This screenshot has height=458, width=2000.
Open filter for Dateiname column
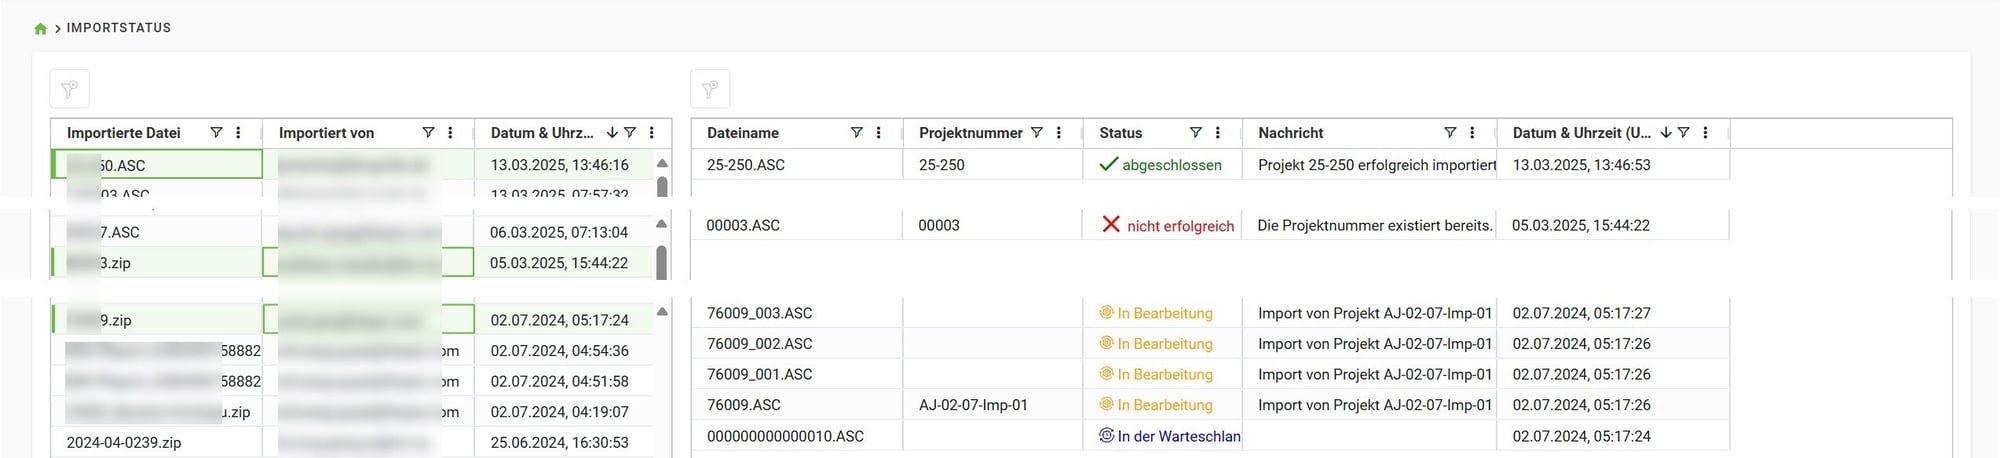(856, 132)
